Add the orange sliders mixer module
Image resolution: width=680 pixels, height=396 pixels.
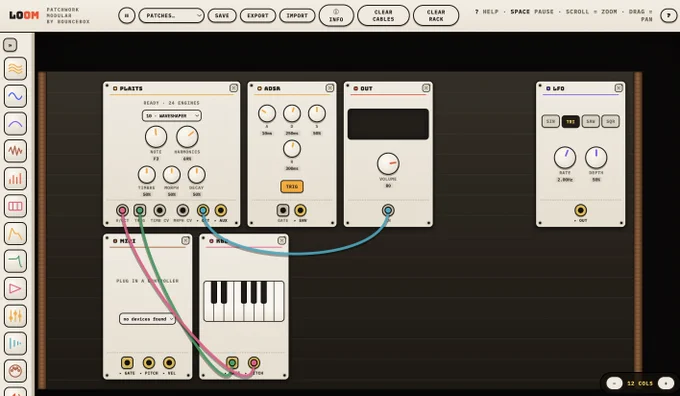[x=15, y=316]
